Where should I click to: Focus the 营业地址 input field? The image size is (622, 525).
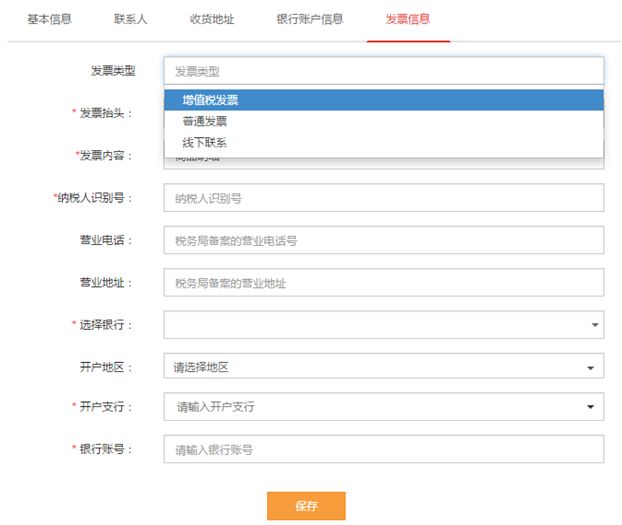[x=384, y=283]
